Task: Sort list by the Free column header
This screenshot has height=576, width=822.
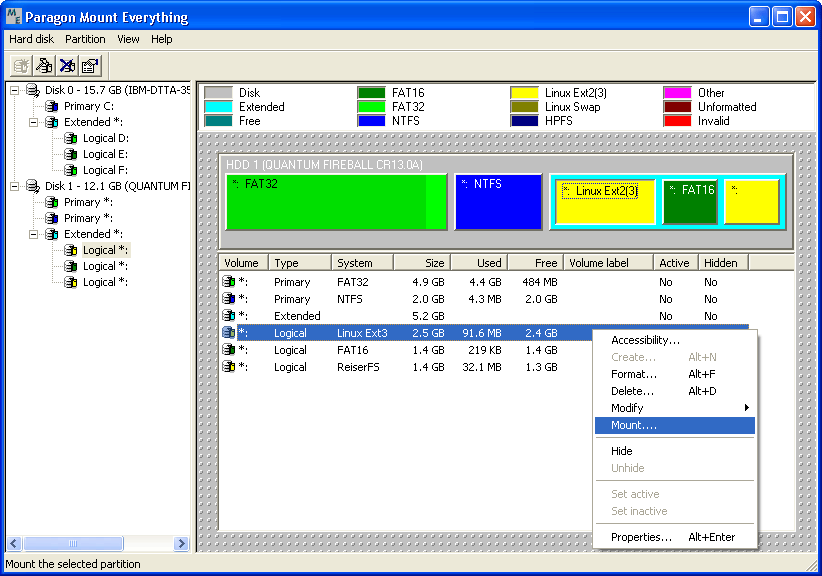Action: 536,263
